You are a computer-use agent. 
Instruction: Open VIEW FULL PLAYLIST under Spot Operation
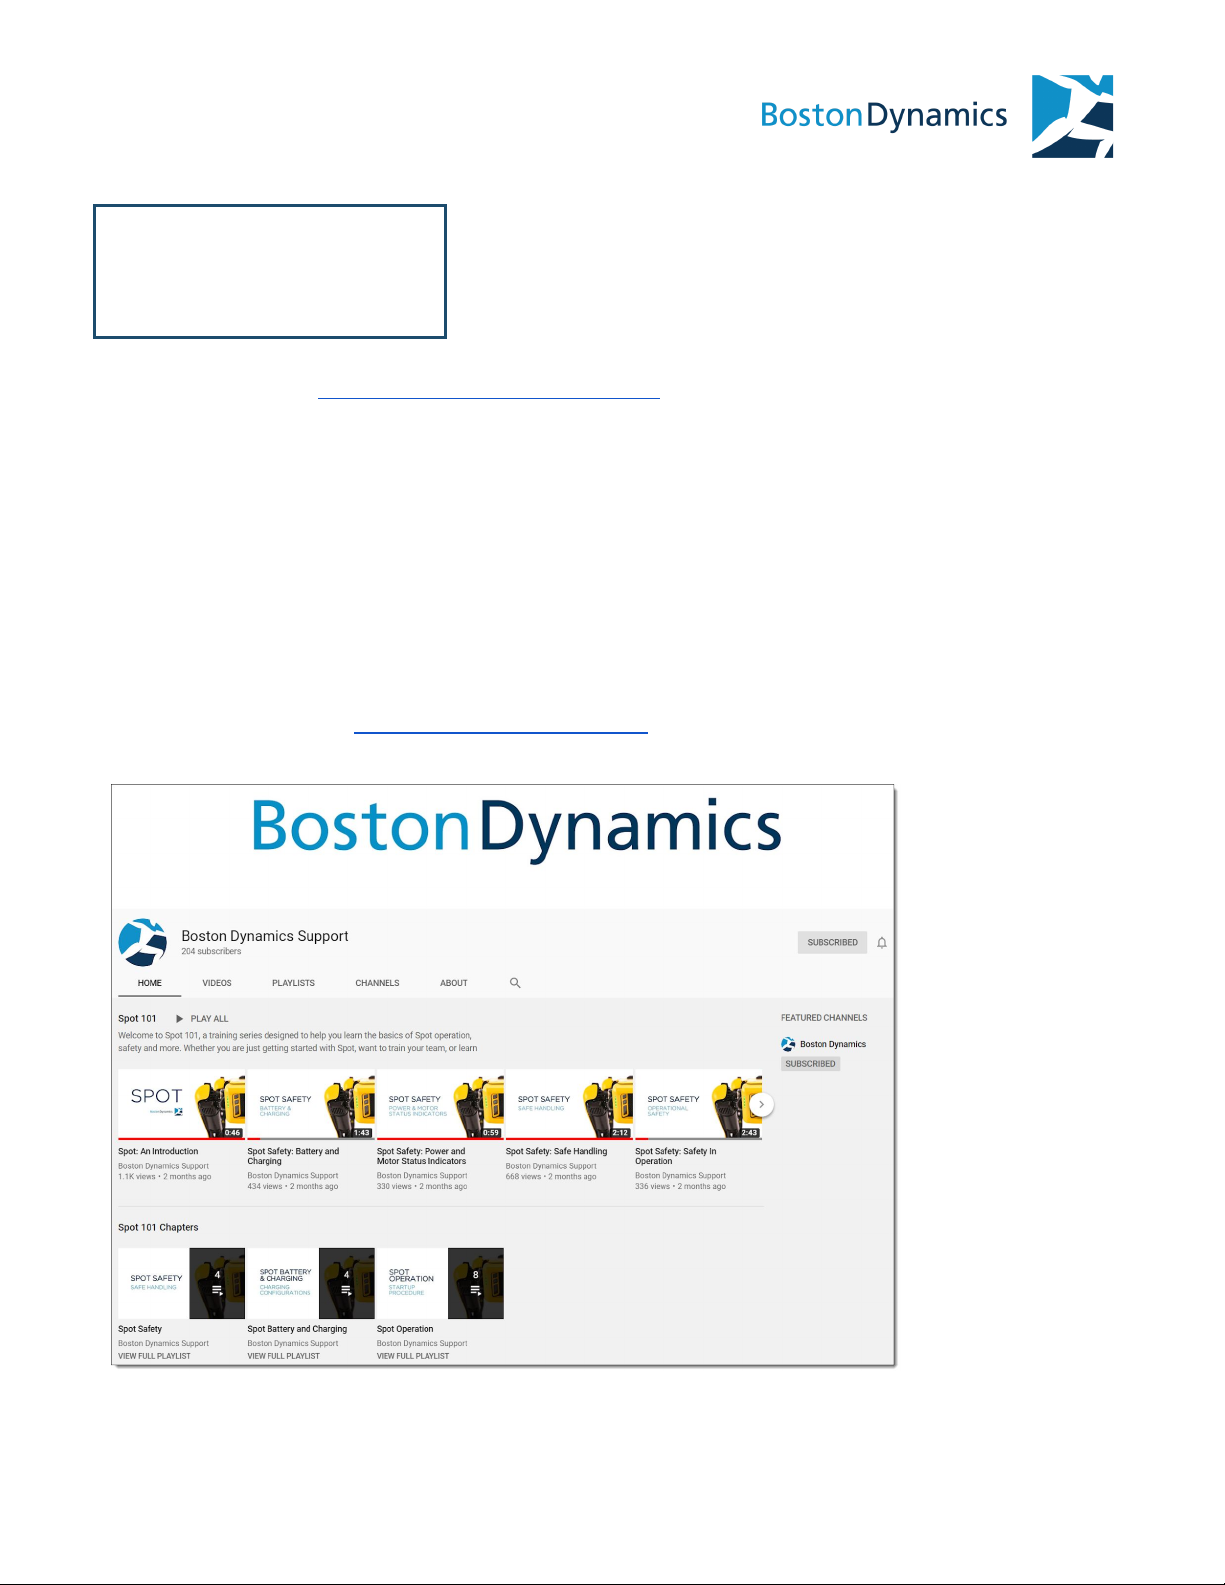coord(413,1356)
